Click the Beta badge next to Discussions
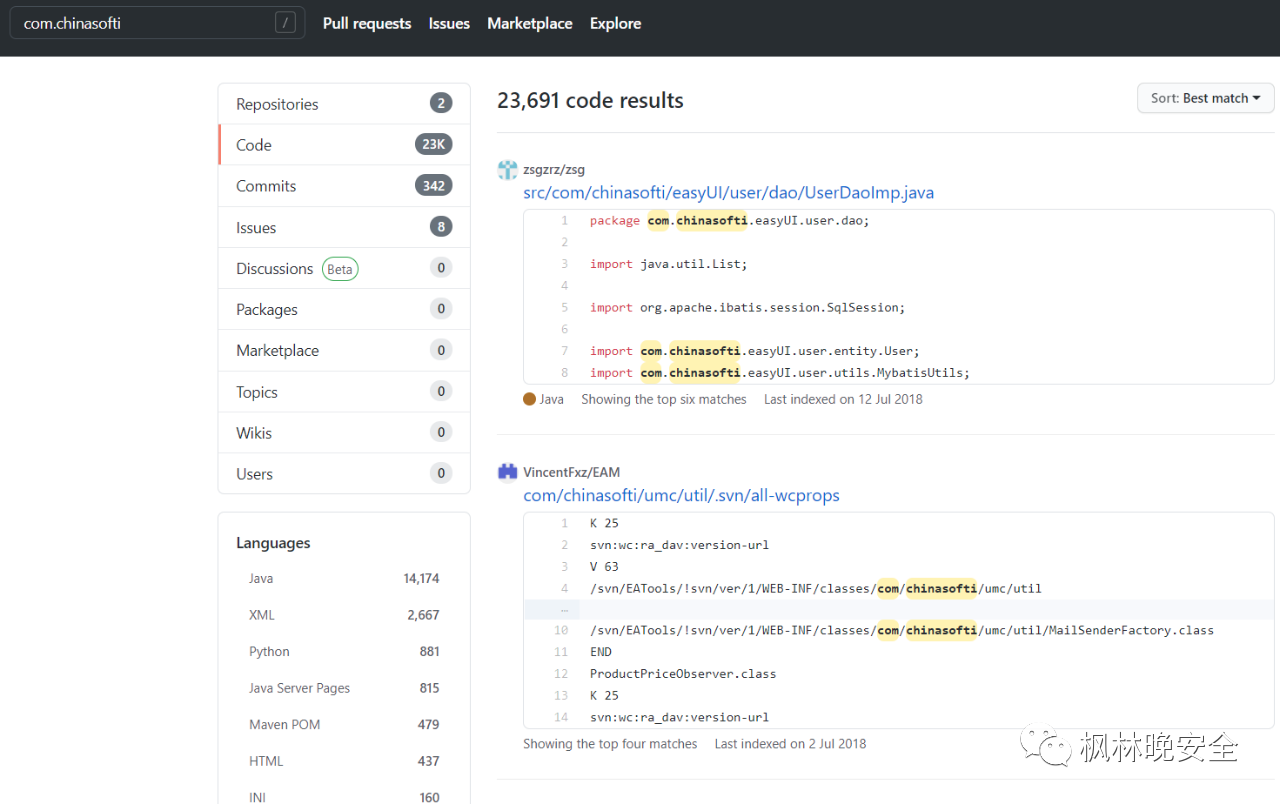Viewport: 1280px width, 804px height. click(340, 268)
